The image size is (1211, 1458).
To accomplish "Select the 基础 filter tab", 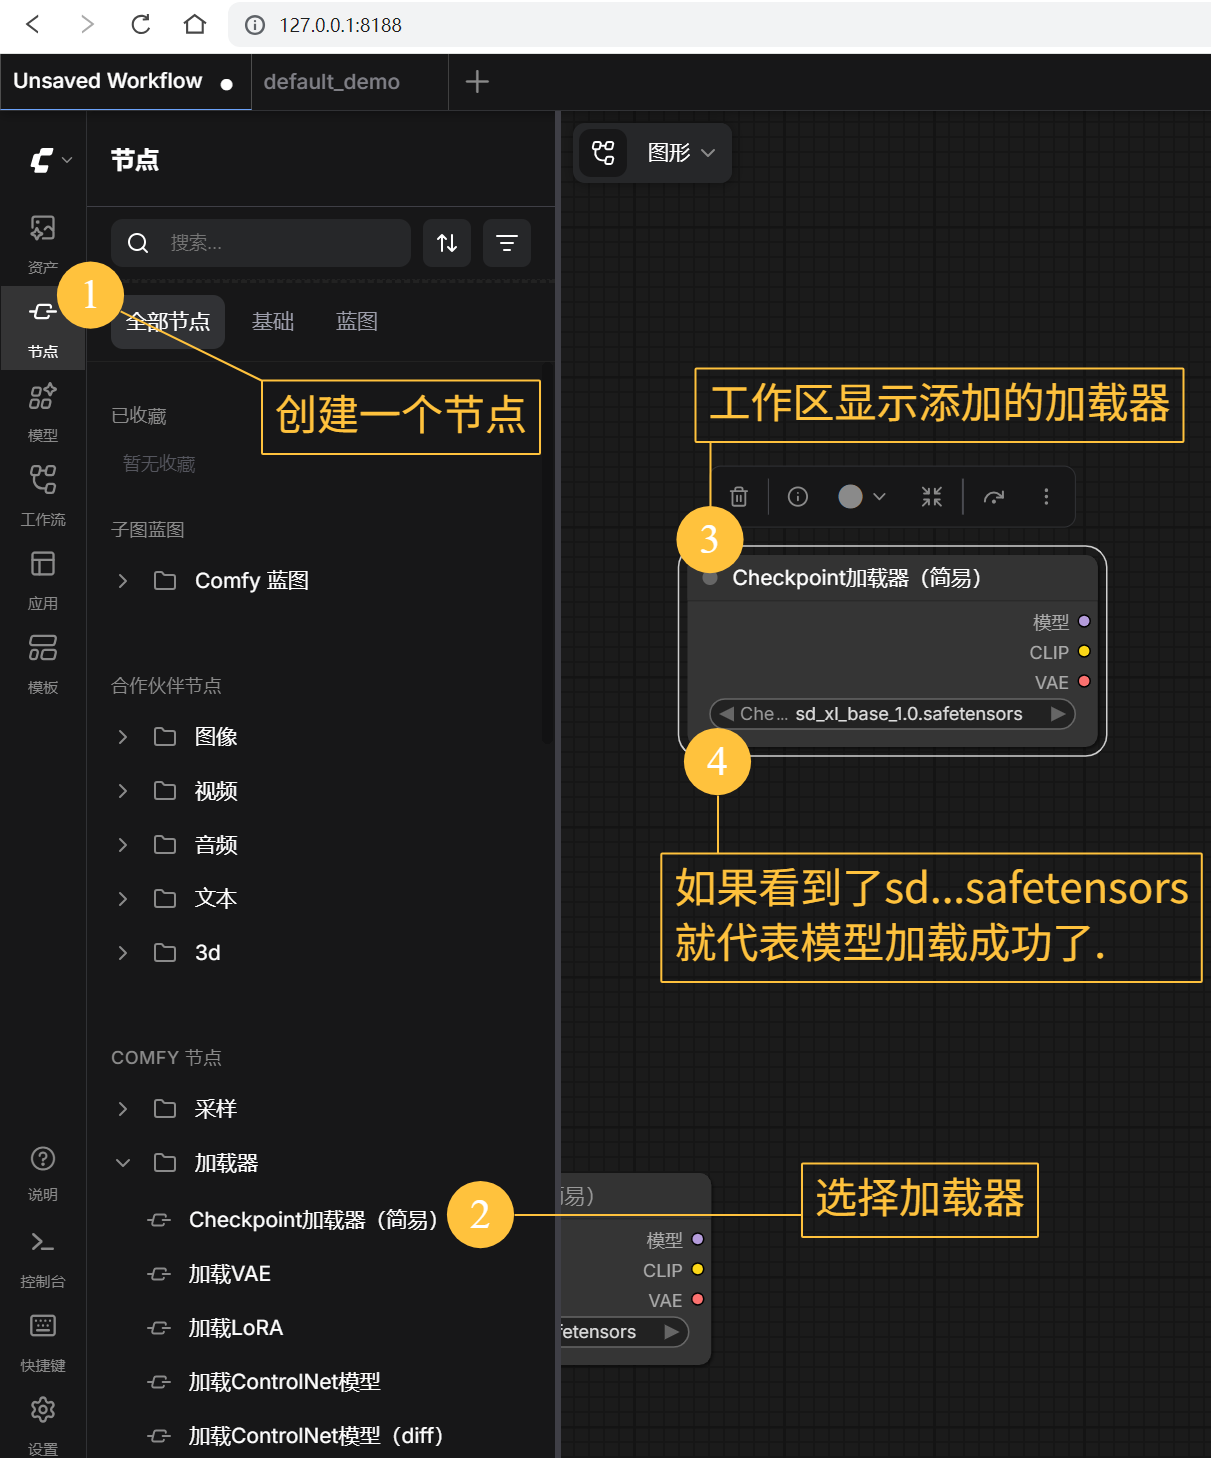I will tap(273, 321).
